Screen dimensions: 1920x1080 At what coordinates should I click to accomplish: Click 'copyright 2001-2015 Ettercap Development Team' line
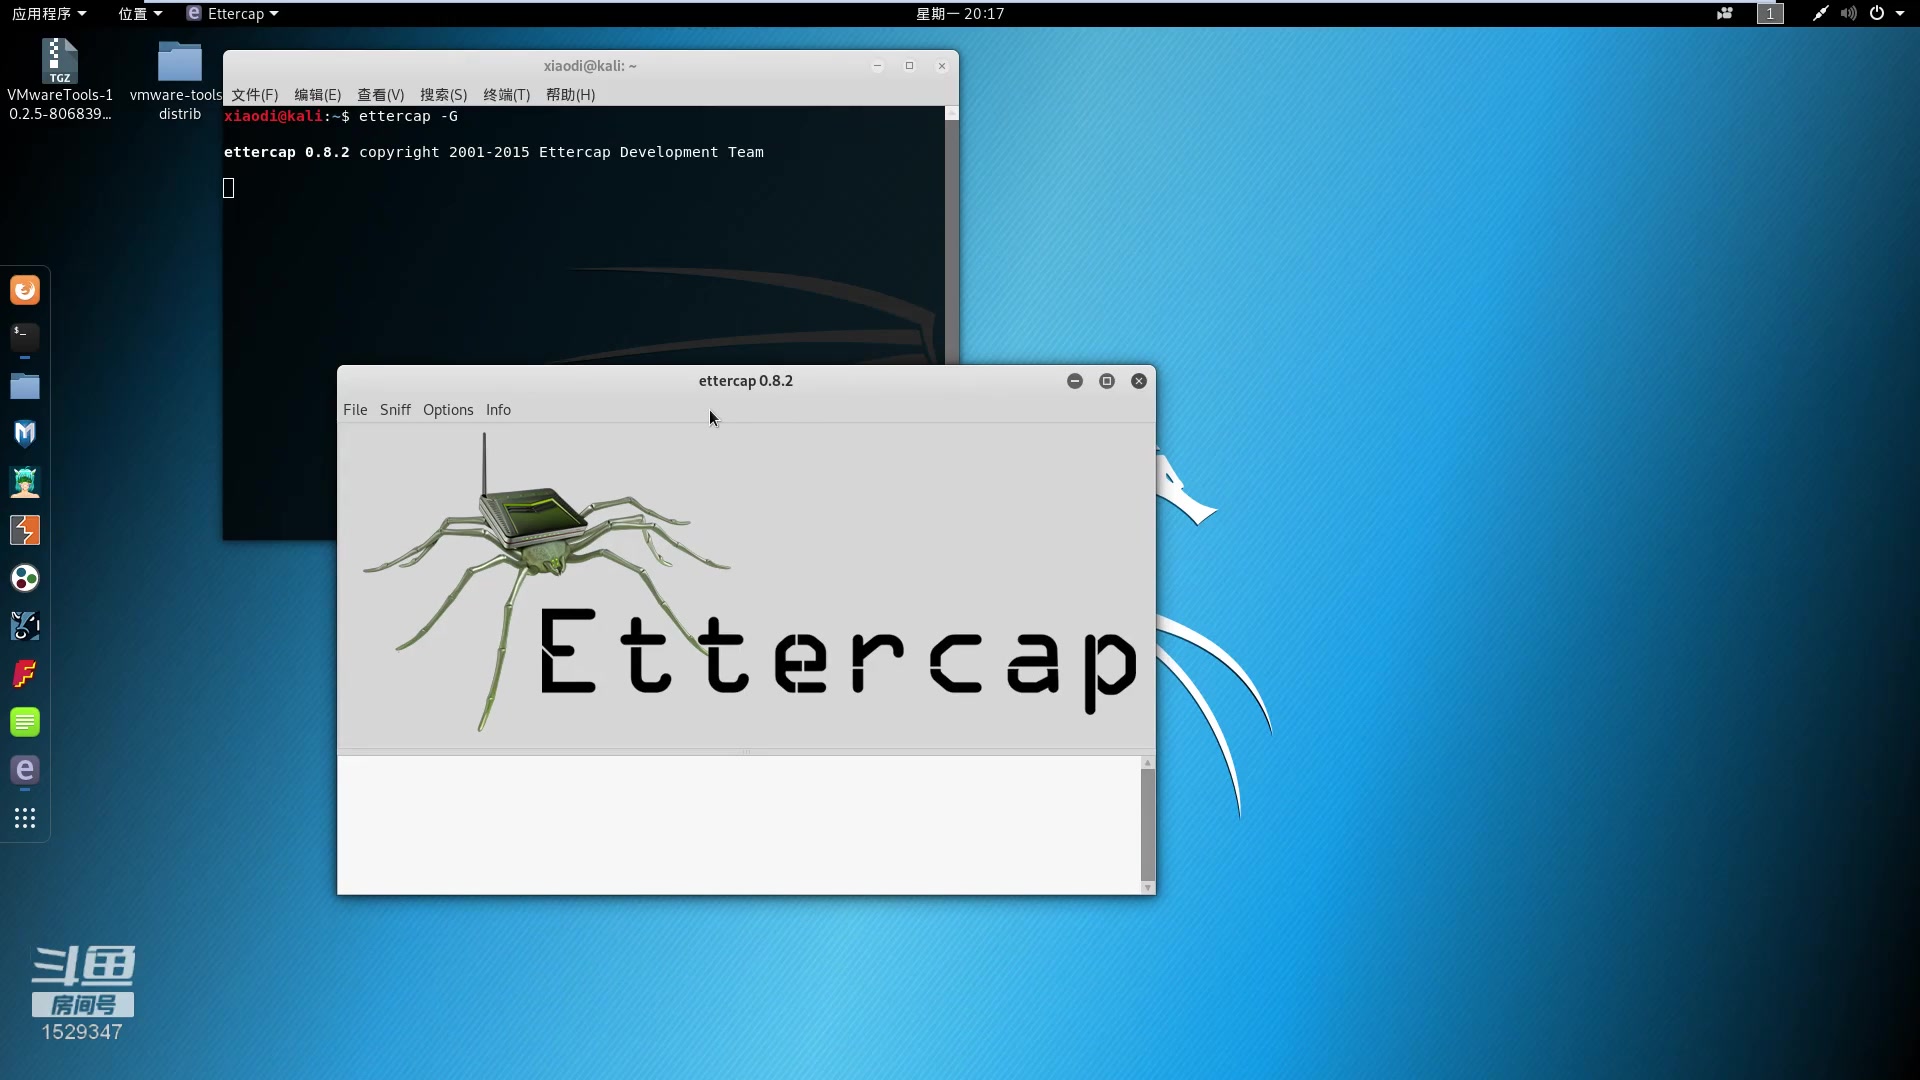pos(561,152)
